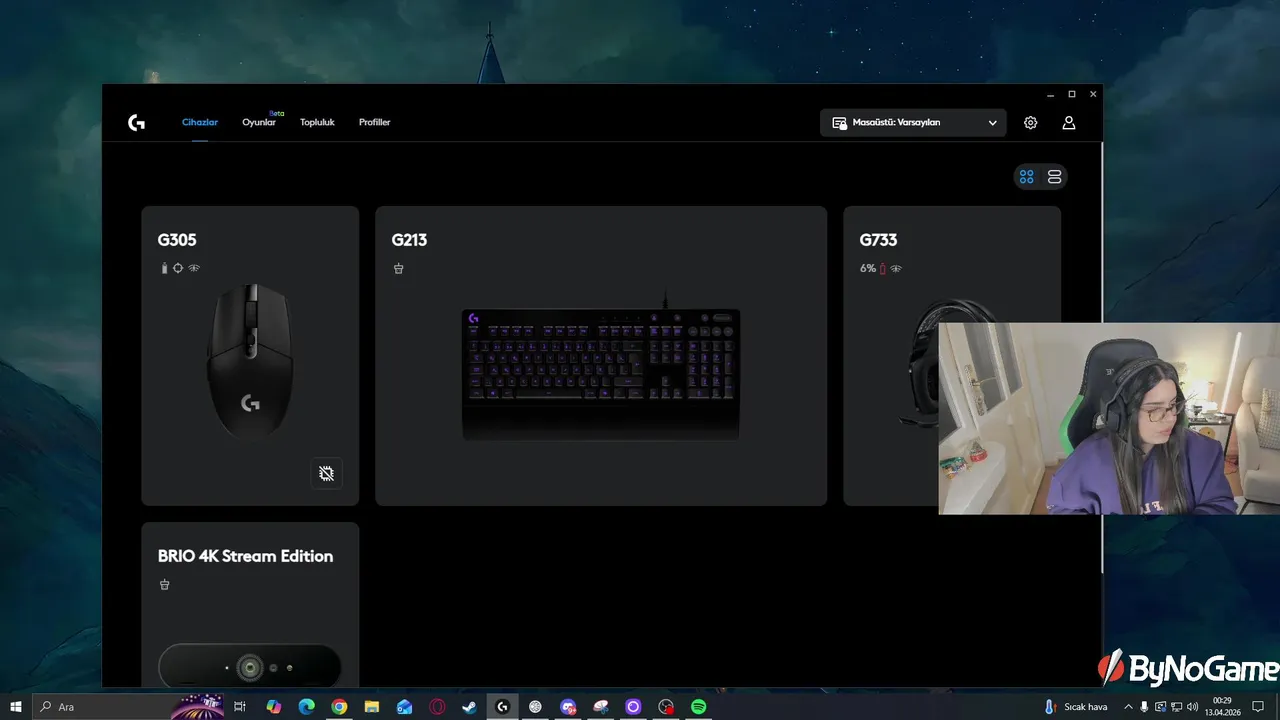Click the G305 DPI crosshair icon

[178, 268]
